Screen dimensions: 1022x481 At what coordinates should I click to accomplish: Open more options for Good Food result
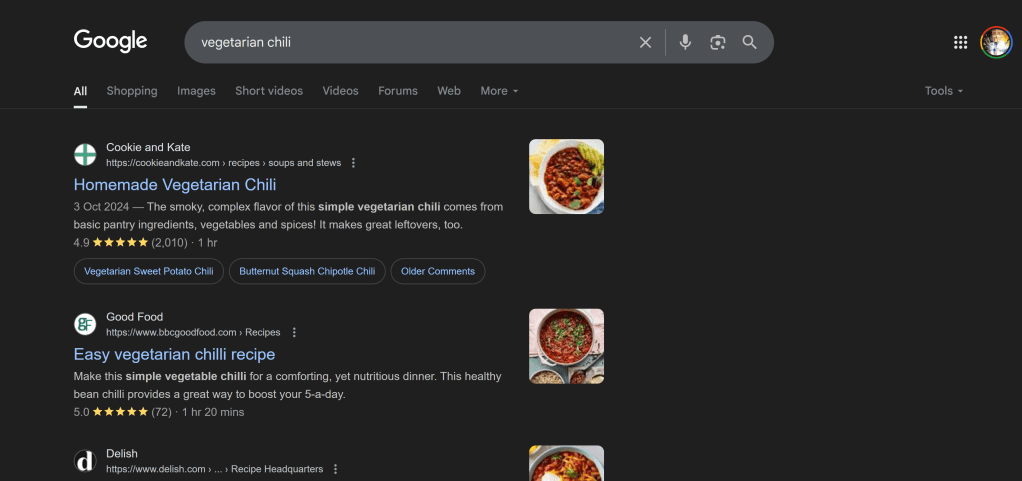[x=294, y=333]
